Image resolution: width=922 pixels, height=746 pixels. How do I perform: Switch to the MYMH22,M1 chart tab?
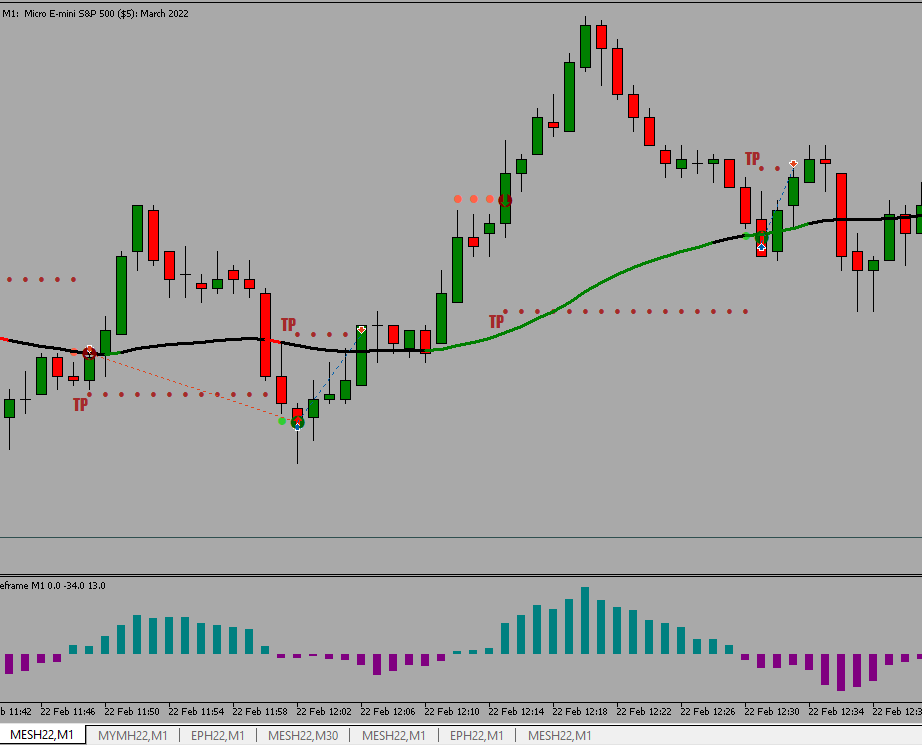(x=132, y=735)
